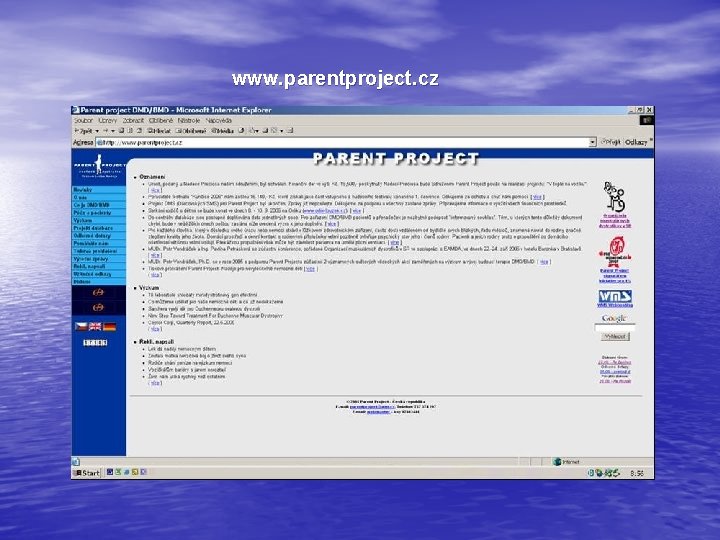Open the Hledat search toolbar button

159,131
